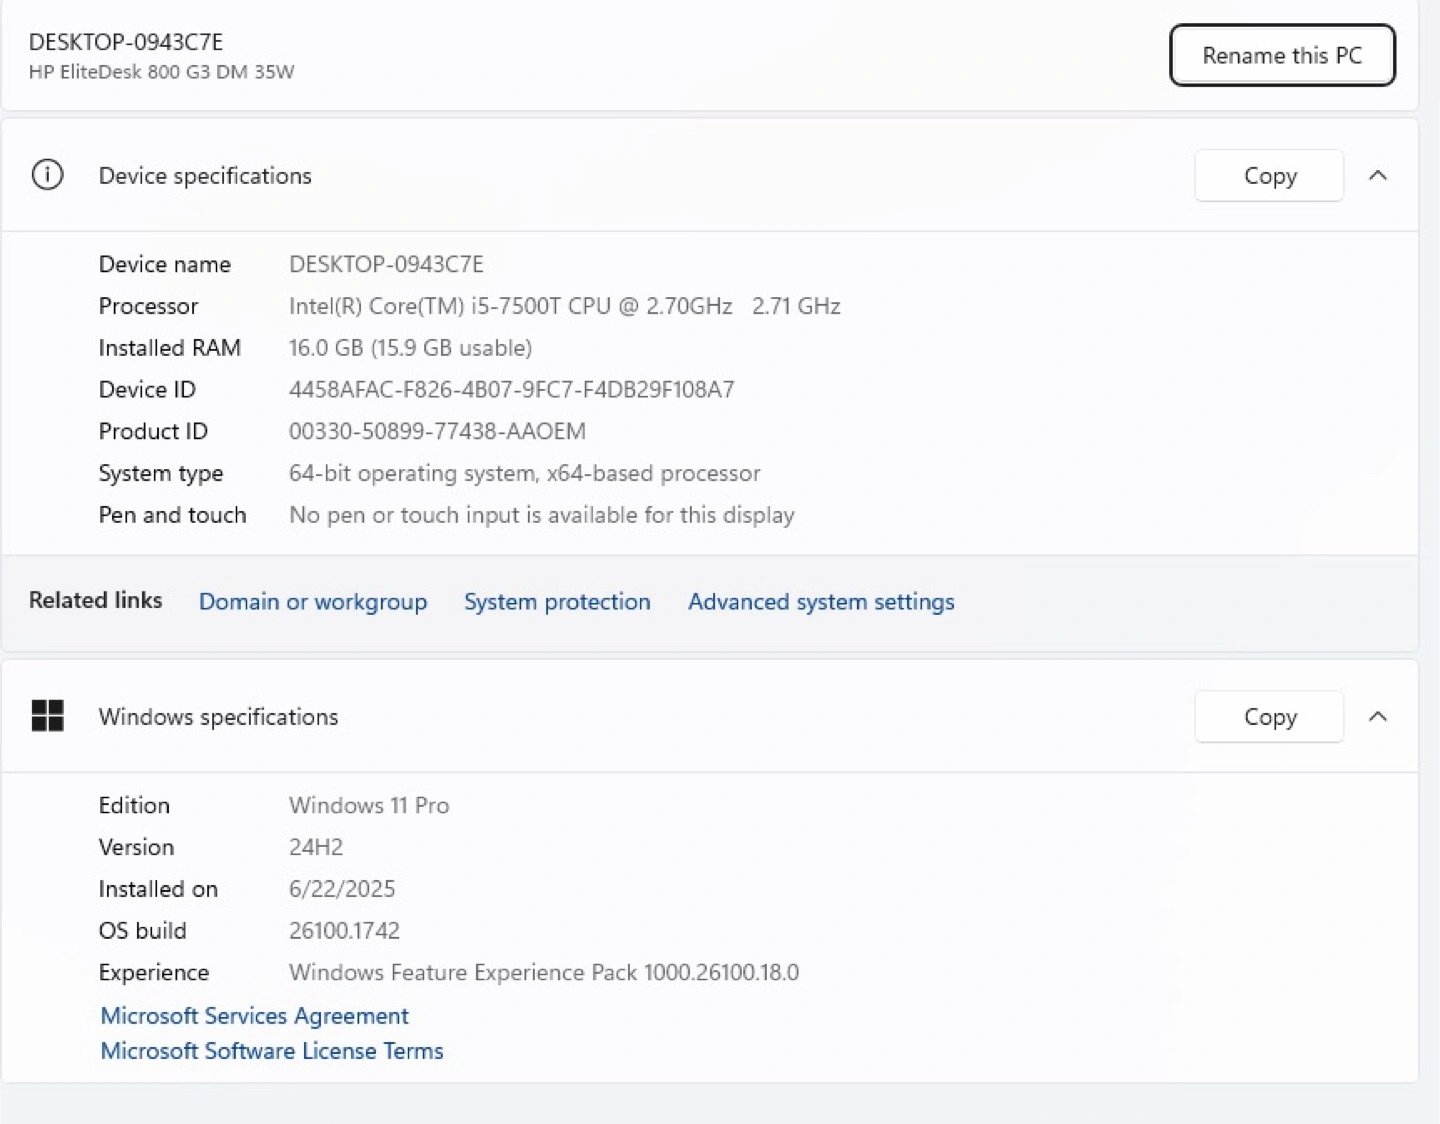The width and height of the screenshot is (1440, 1124).
Task: Click the Device name label
Action: (165, 264)
